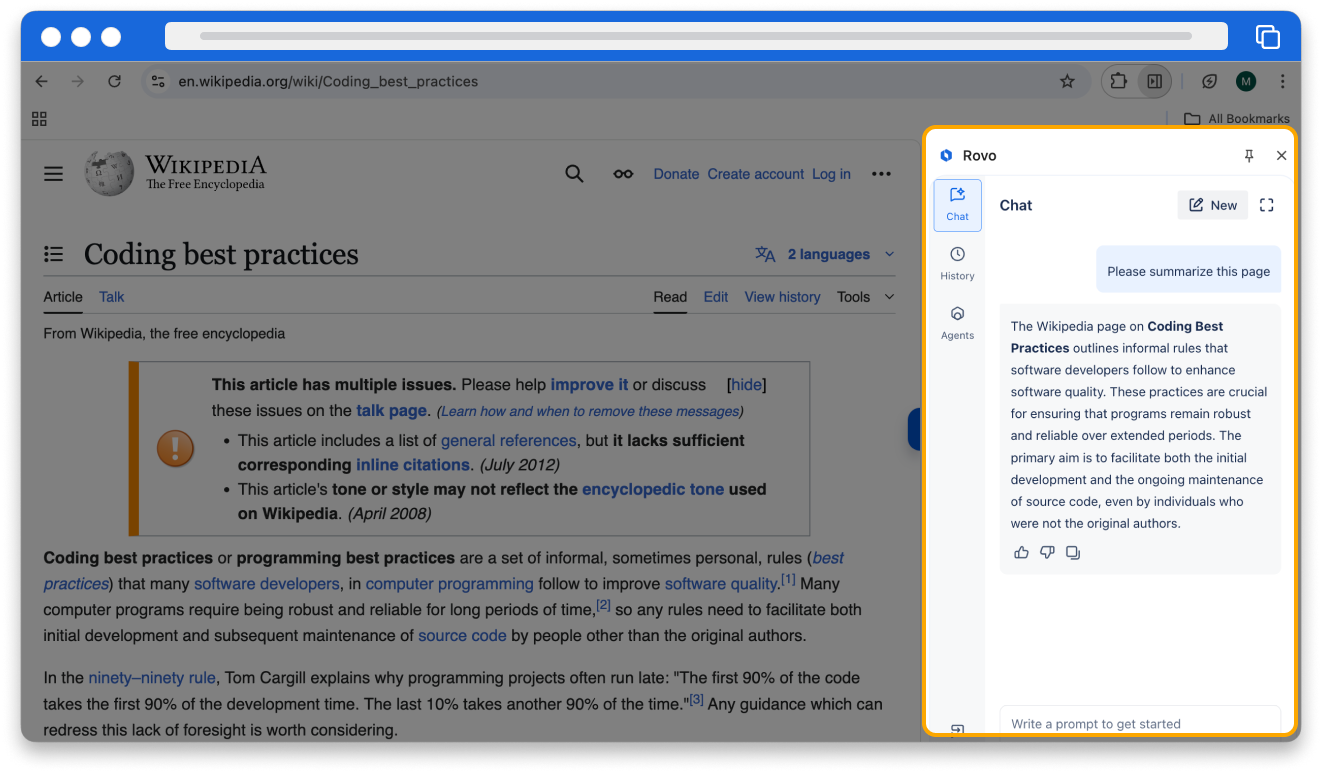Open History in Rovo sidebar
Viewport: 1322px width, 773px height.
coord(957,264)
